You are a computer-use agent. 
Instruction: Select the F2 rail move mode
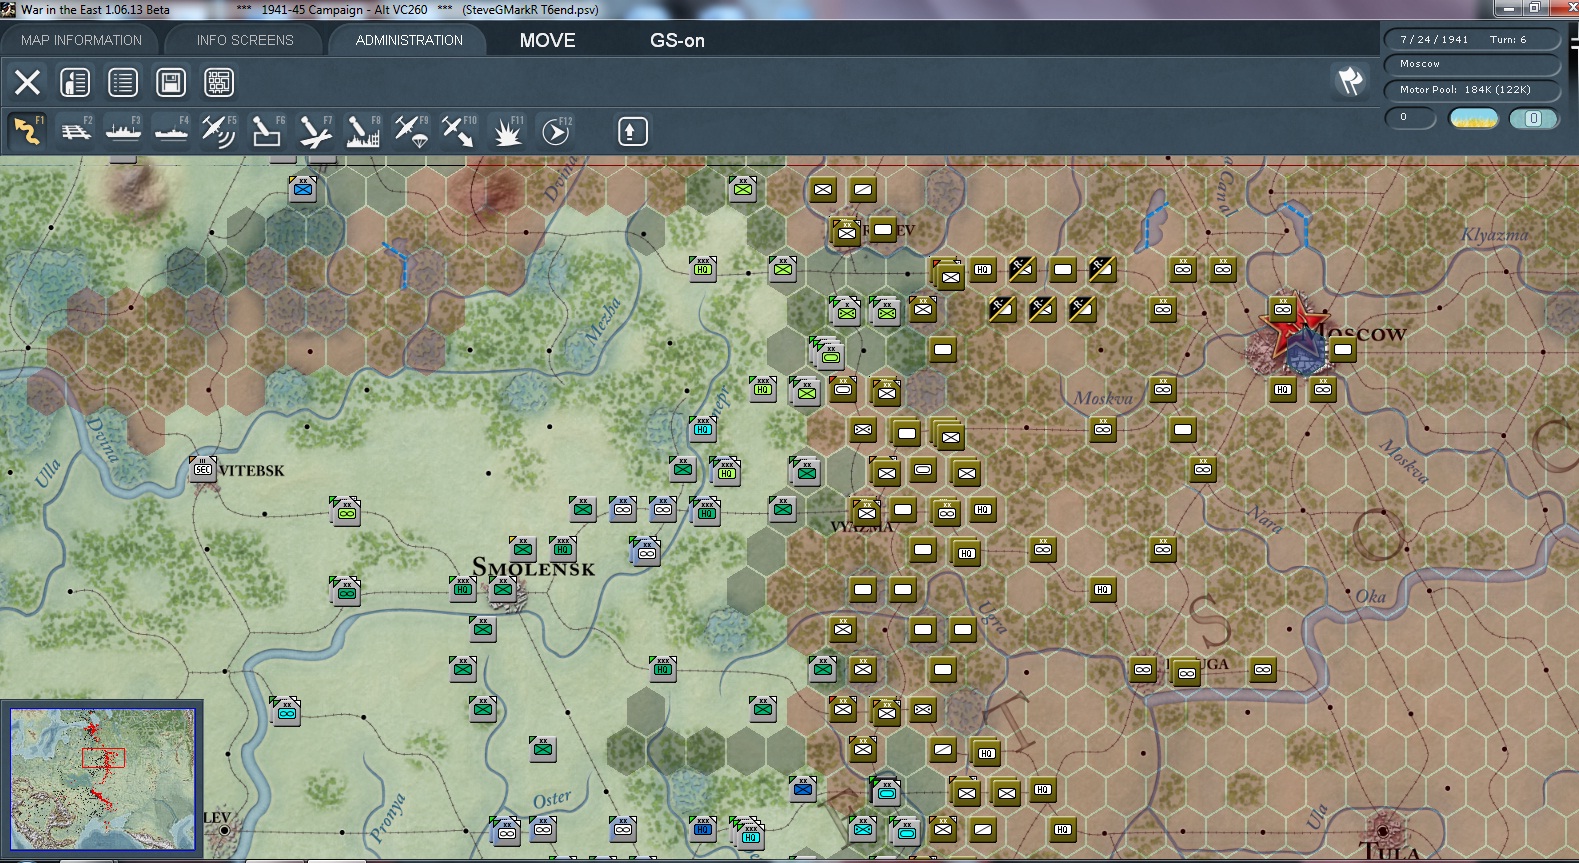75,131
